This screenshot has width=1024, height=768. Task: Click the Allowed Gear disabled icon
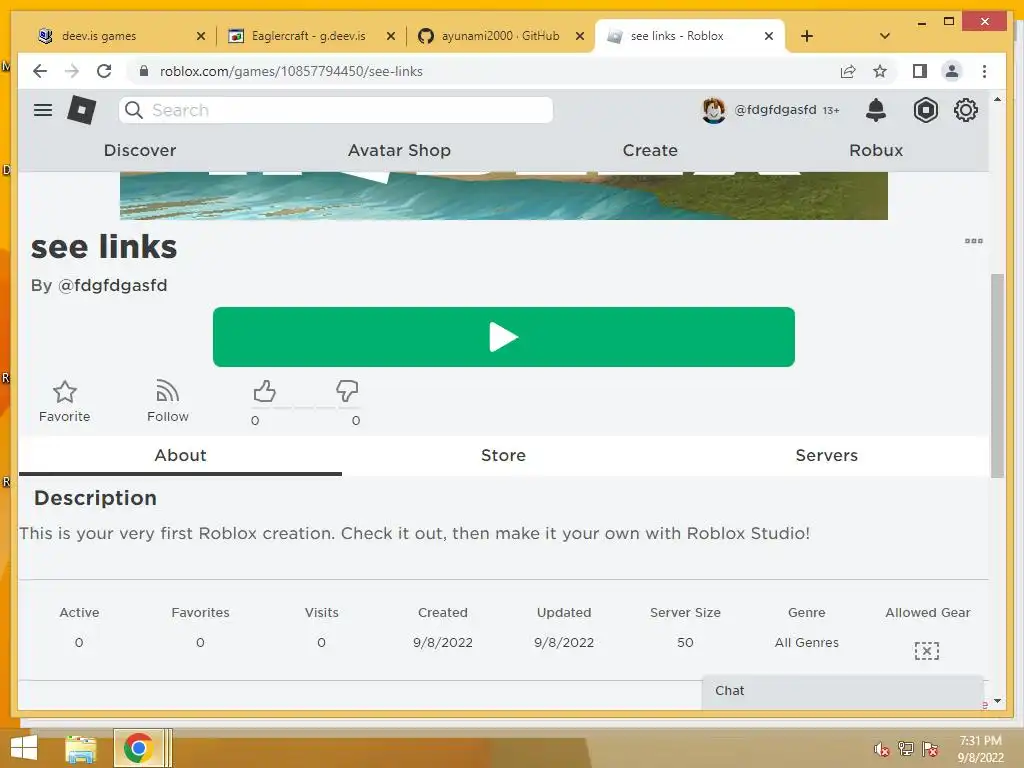[x=927, y=650]
